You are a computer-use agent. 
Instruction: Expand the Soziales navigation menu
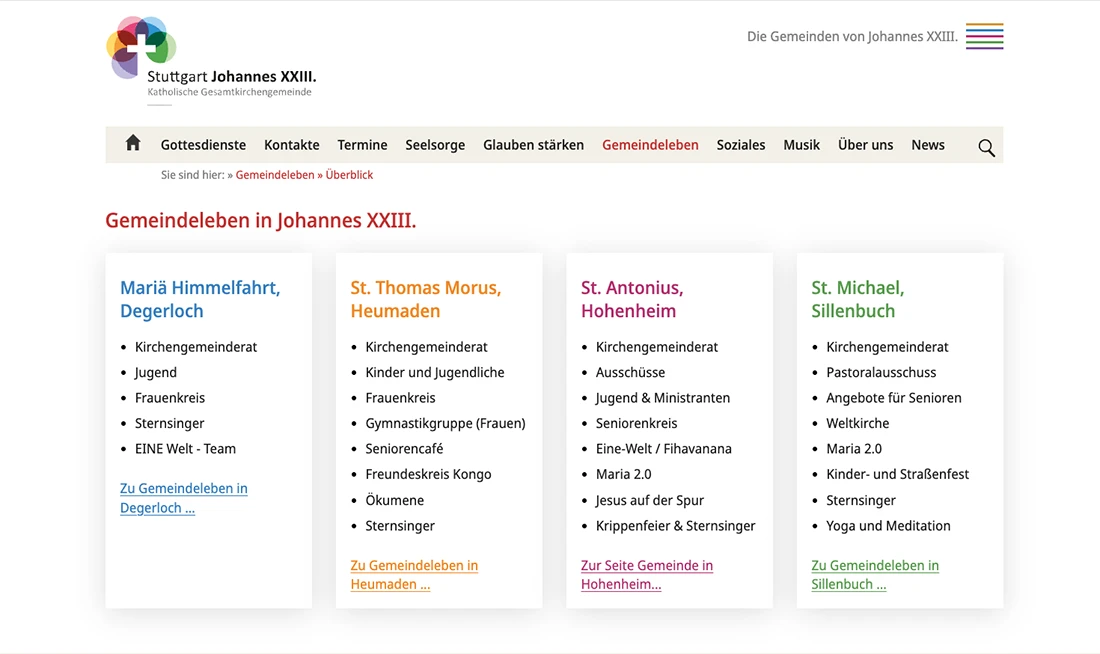(740, 145)
